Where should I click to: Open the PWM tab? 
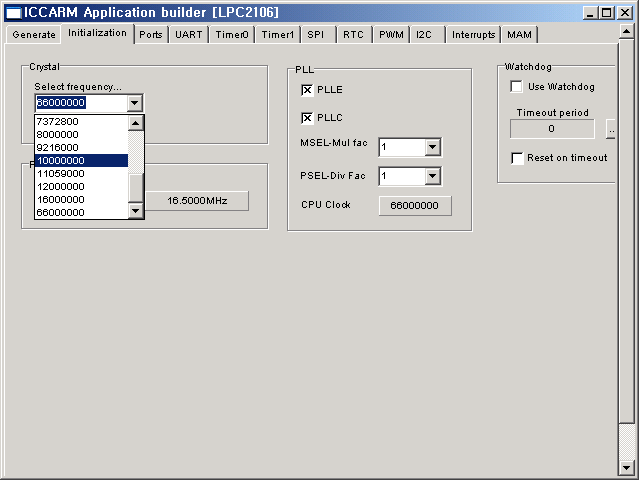coord(391,35)
